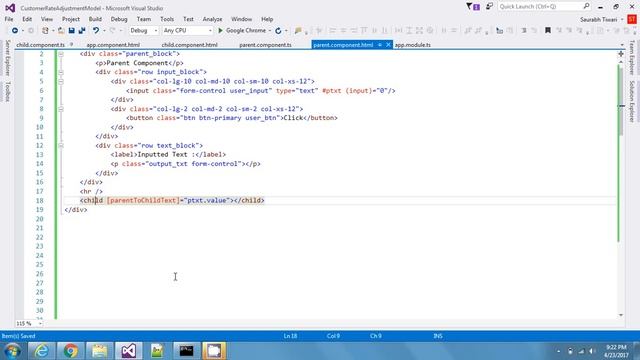
Task: Collapse the row text_block div on line 12
Action: (61, 146)
